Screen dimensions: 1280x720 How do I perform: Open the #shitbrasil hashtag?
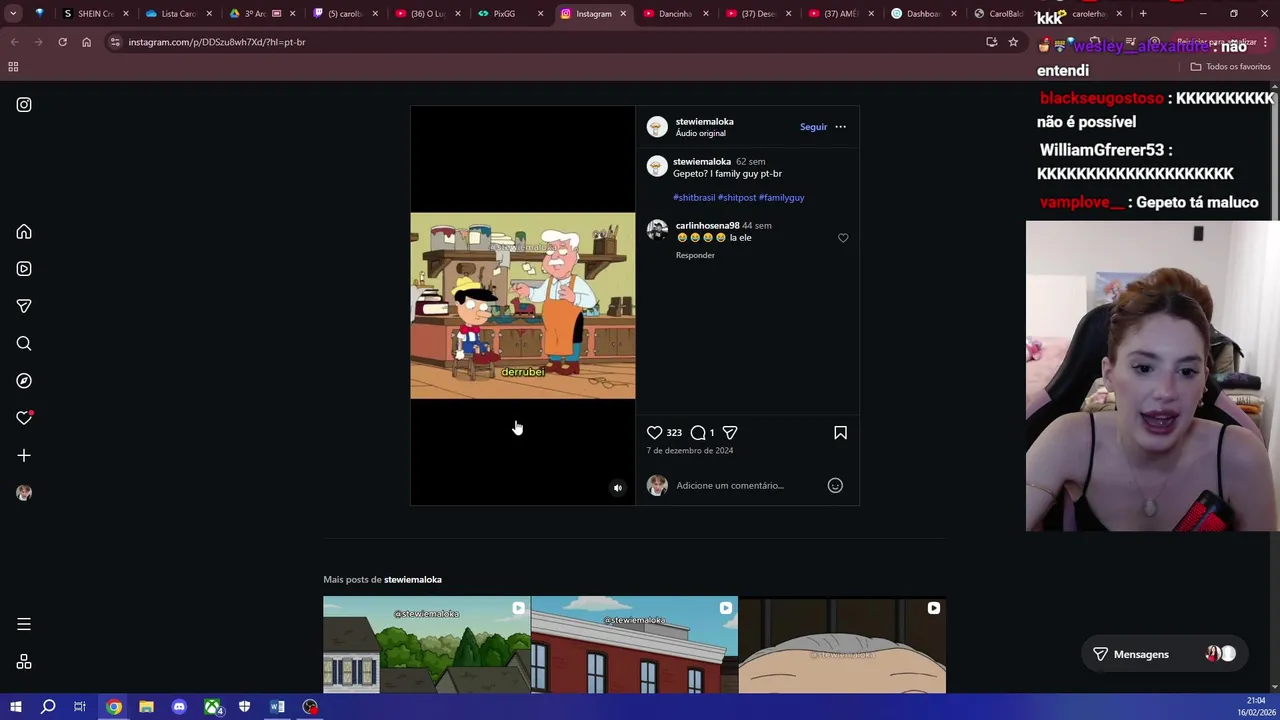[x=694, y=198]
